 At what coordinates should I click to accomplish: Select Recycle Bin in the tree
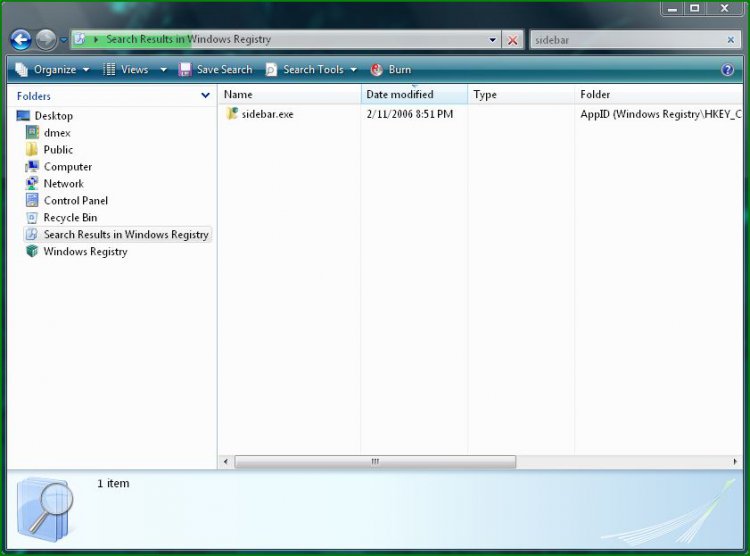(61, 218)
